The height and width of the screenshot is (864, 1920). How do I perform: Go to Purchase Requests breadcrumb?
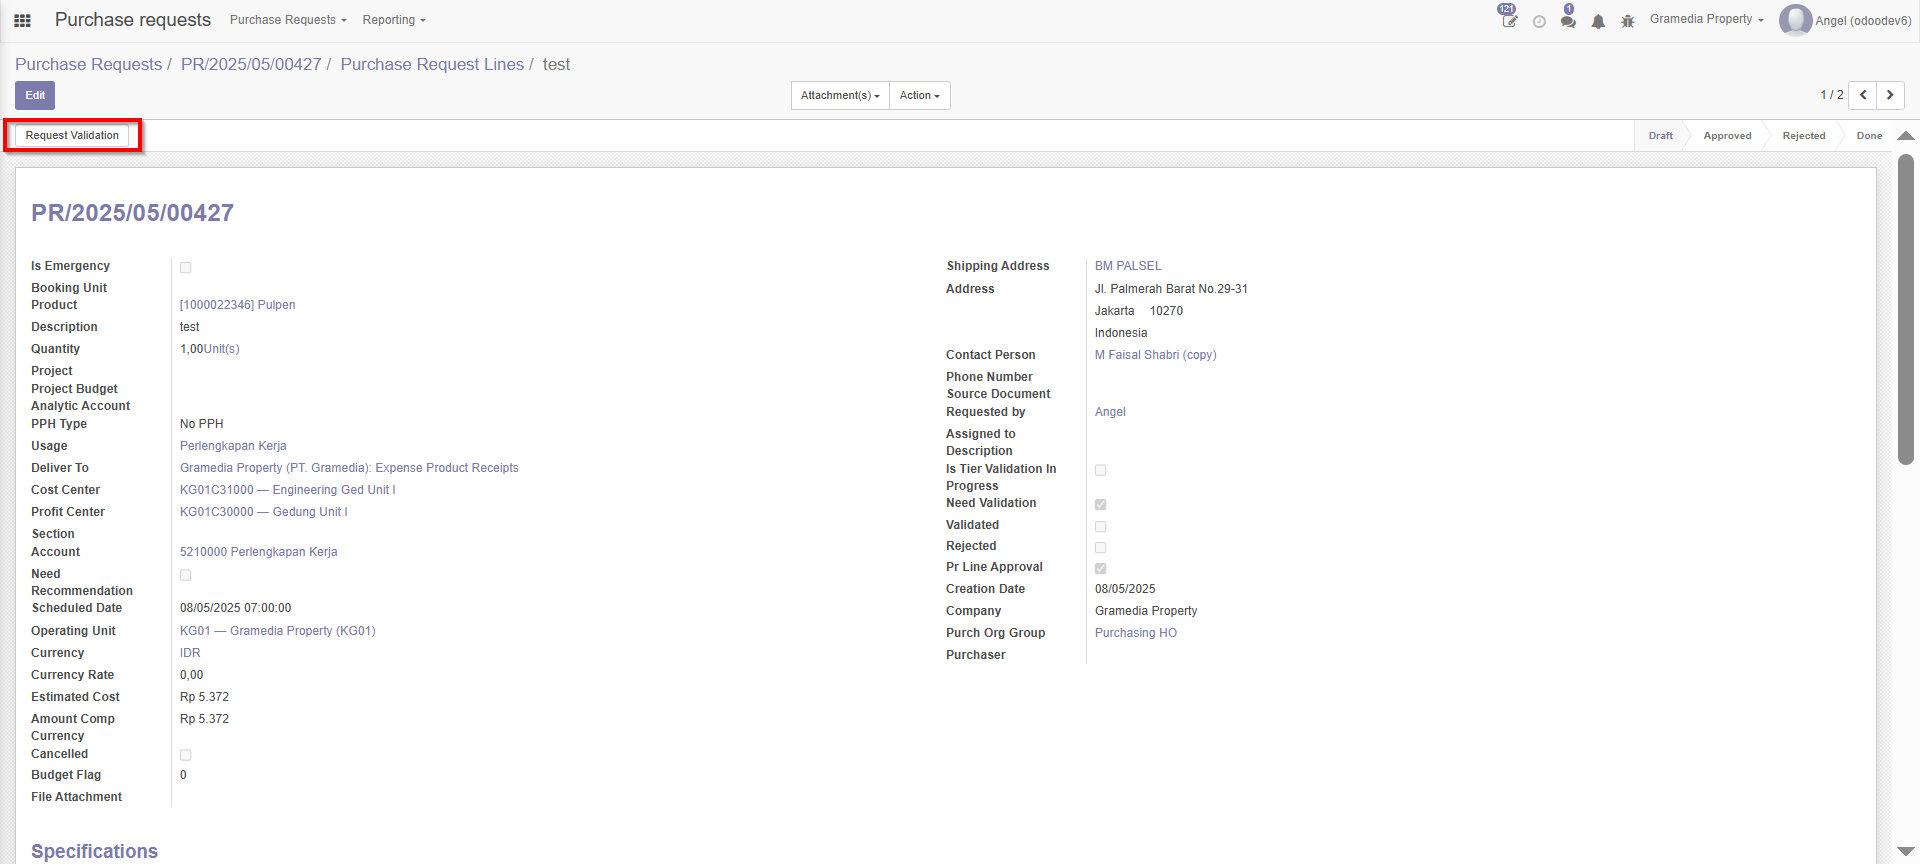[88, 64]
